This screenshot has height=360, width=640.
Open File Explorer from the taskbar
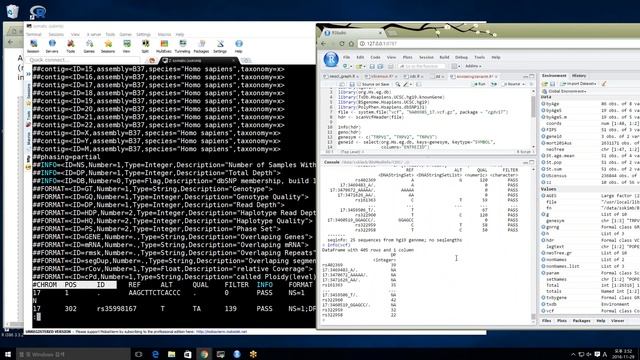tap(171, 354)
